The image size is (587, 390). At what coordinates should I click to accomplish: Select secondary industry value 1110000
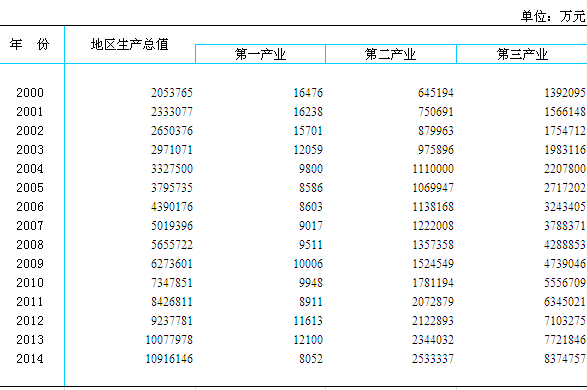pyautogui.click(x=433, y=169)
